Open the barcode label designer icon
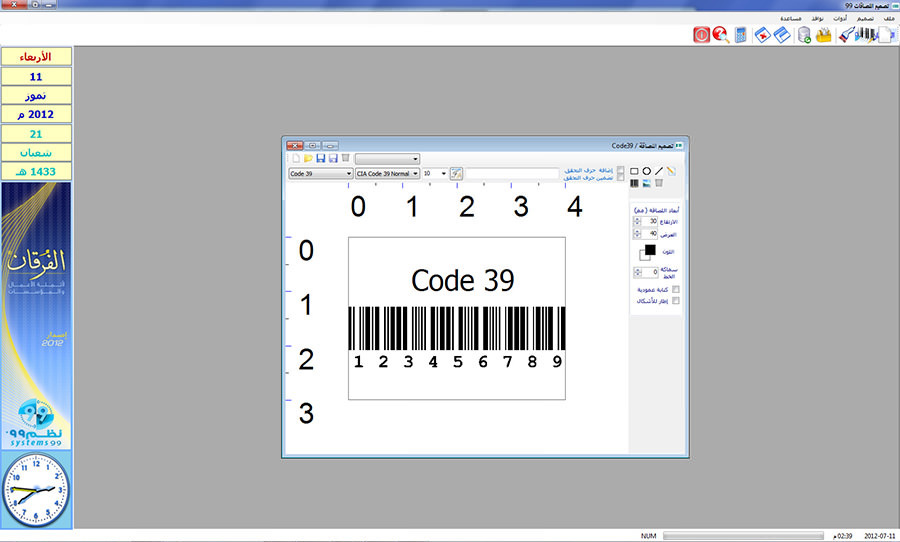Image resolution: width=900 pixels, height=542 pixels. coord(866,35)
